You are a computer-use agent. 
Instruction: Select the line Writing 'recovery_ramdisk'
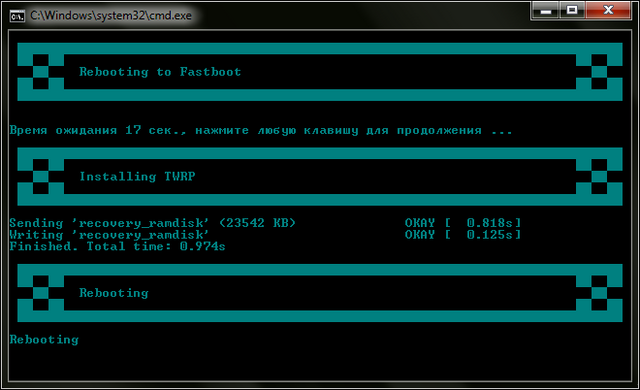click(x=109, y=235)
